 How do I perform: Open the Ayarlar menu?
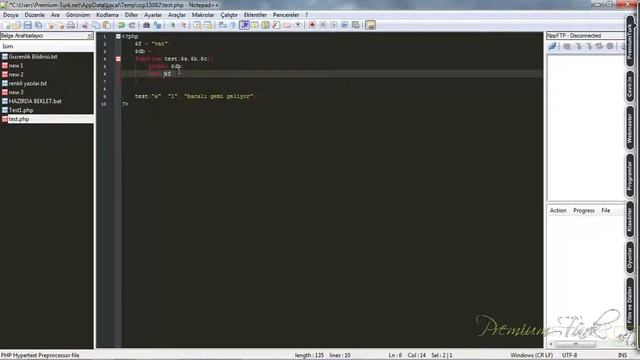153,15
